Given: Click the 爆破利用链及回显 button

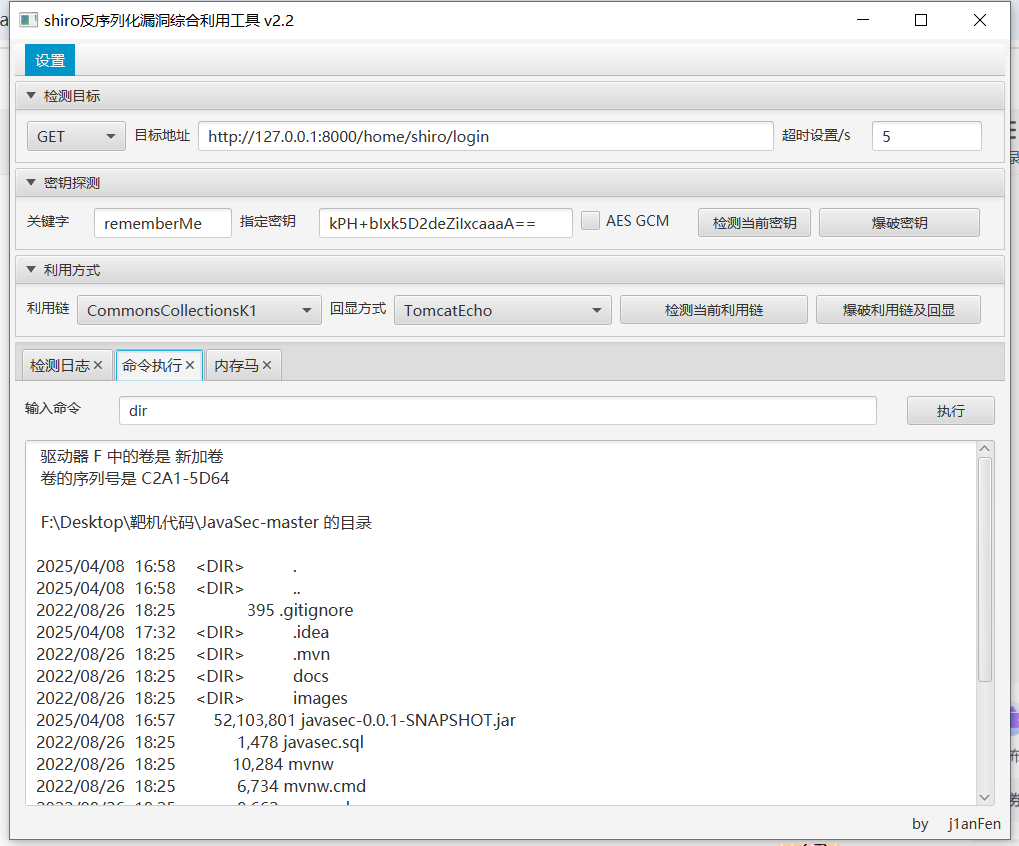Looking at the screenshot, I should click(x=898, y=310).
